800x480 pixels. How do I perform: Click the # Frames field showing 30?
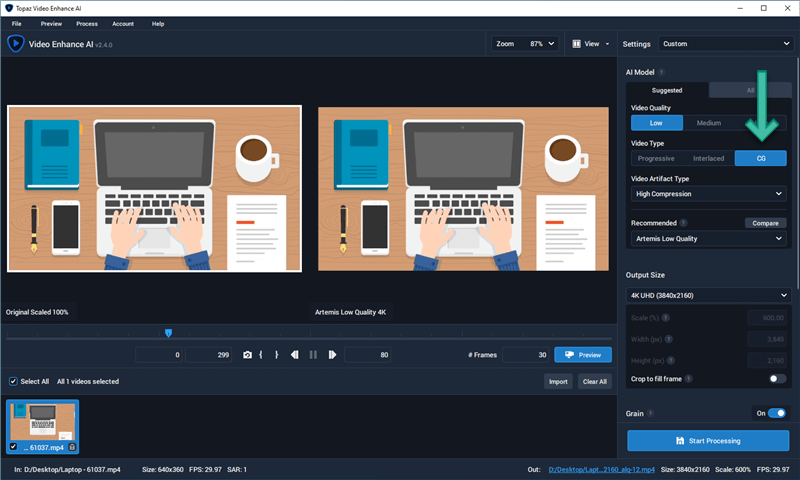(x=526, y=355)
